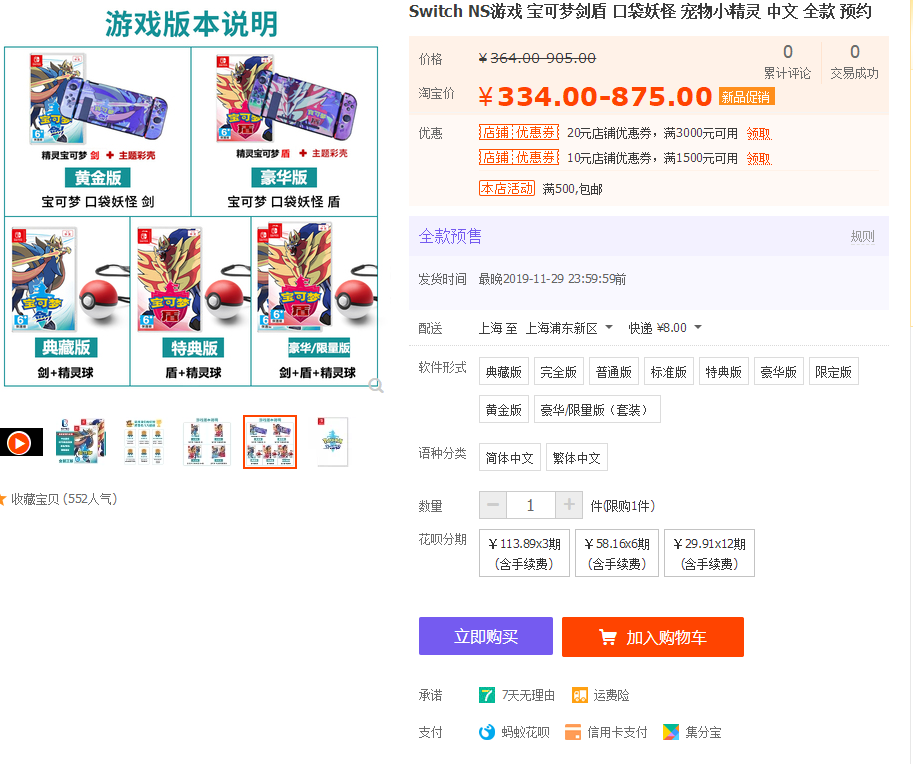Select the second product thumbnail with game box
The width and height of the screenshot is (913, 764).
[82, 441]
